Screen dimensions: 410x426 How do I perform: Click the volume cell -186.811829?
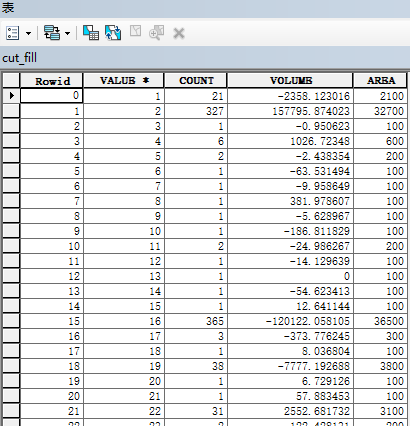(290, 231)
